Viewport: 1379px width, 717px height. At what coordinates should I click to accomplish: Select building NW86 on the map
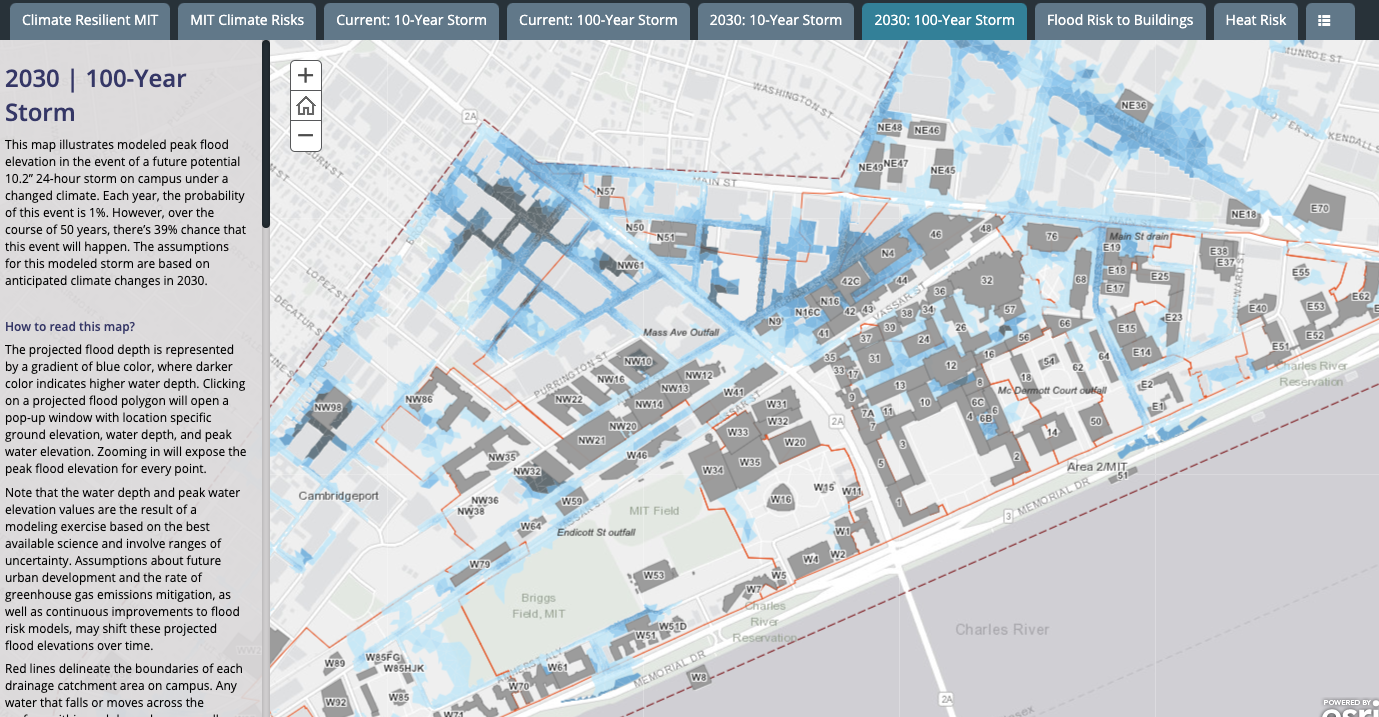click(x=420, y=400)
